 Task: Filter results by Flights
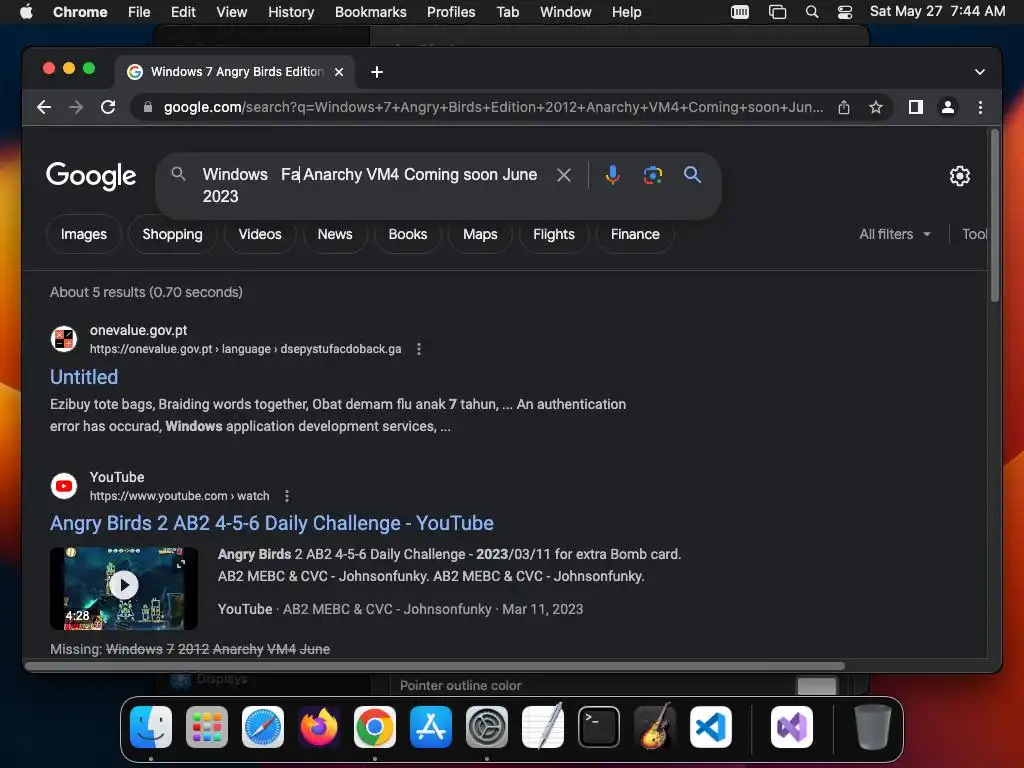554,234
